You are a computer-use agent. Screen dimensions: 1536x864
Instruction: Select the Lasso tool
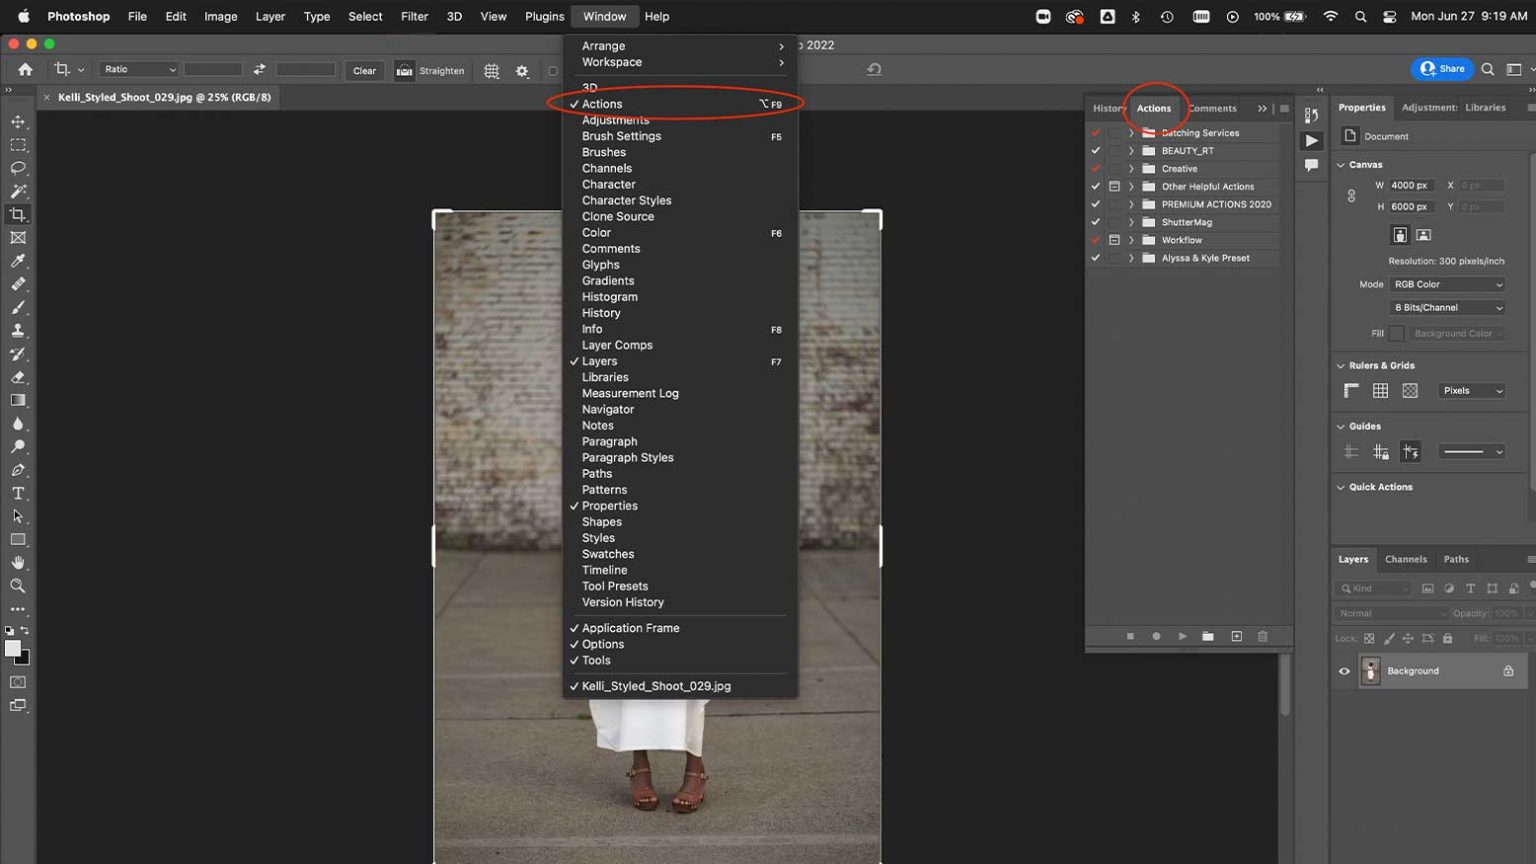pyautogui.click(x=18, y=168)
